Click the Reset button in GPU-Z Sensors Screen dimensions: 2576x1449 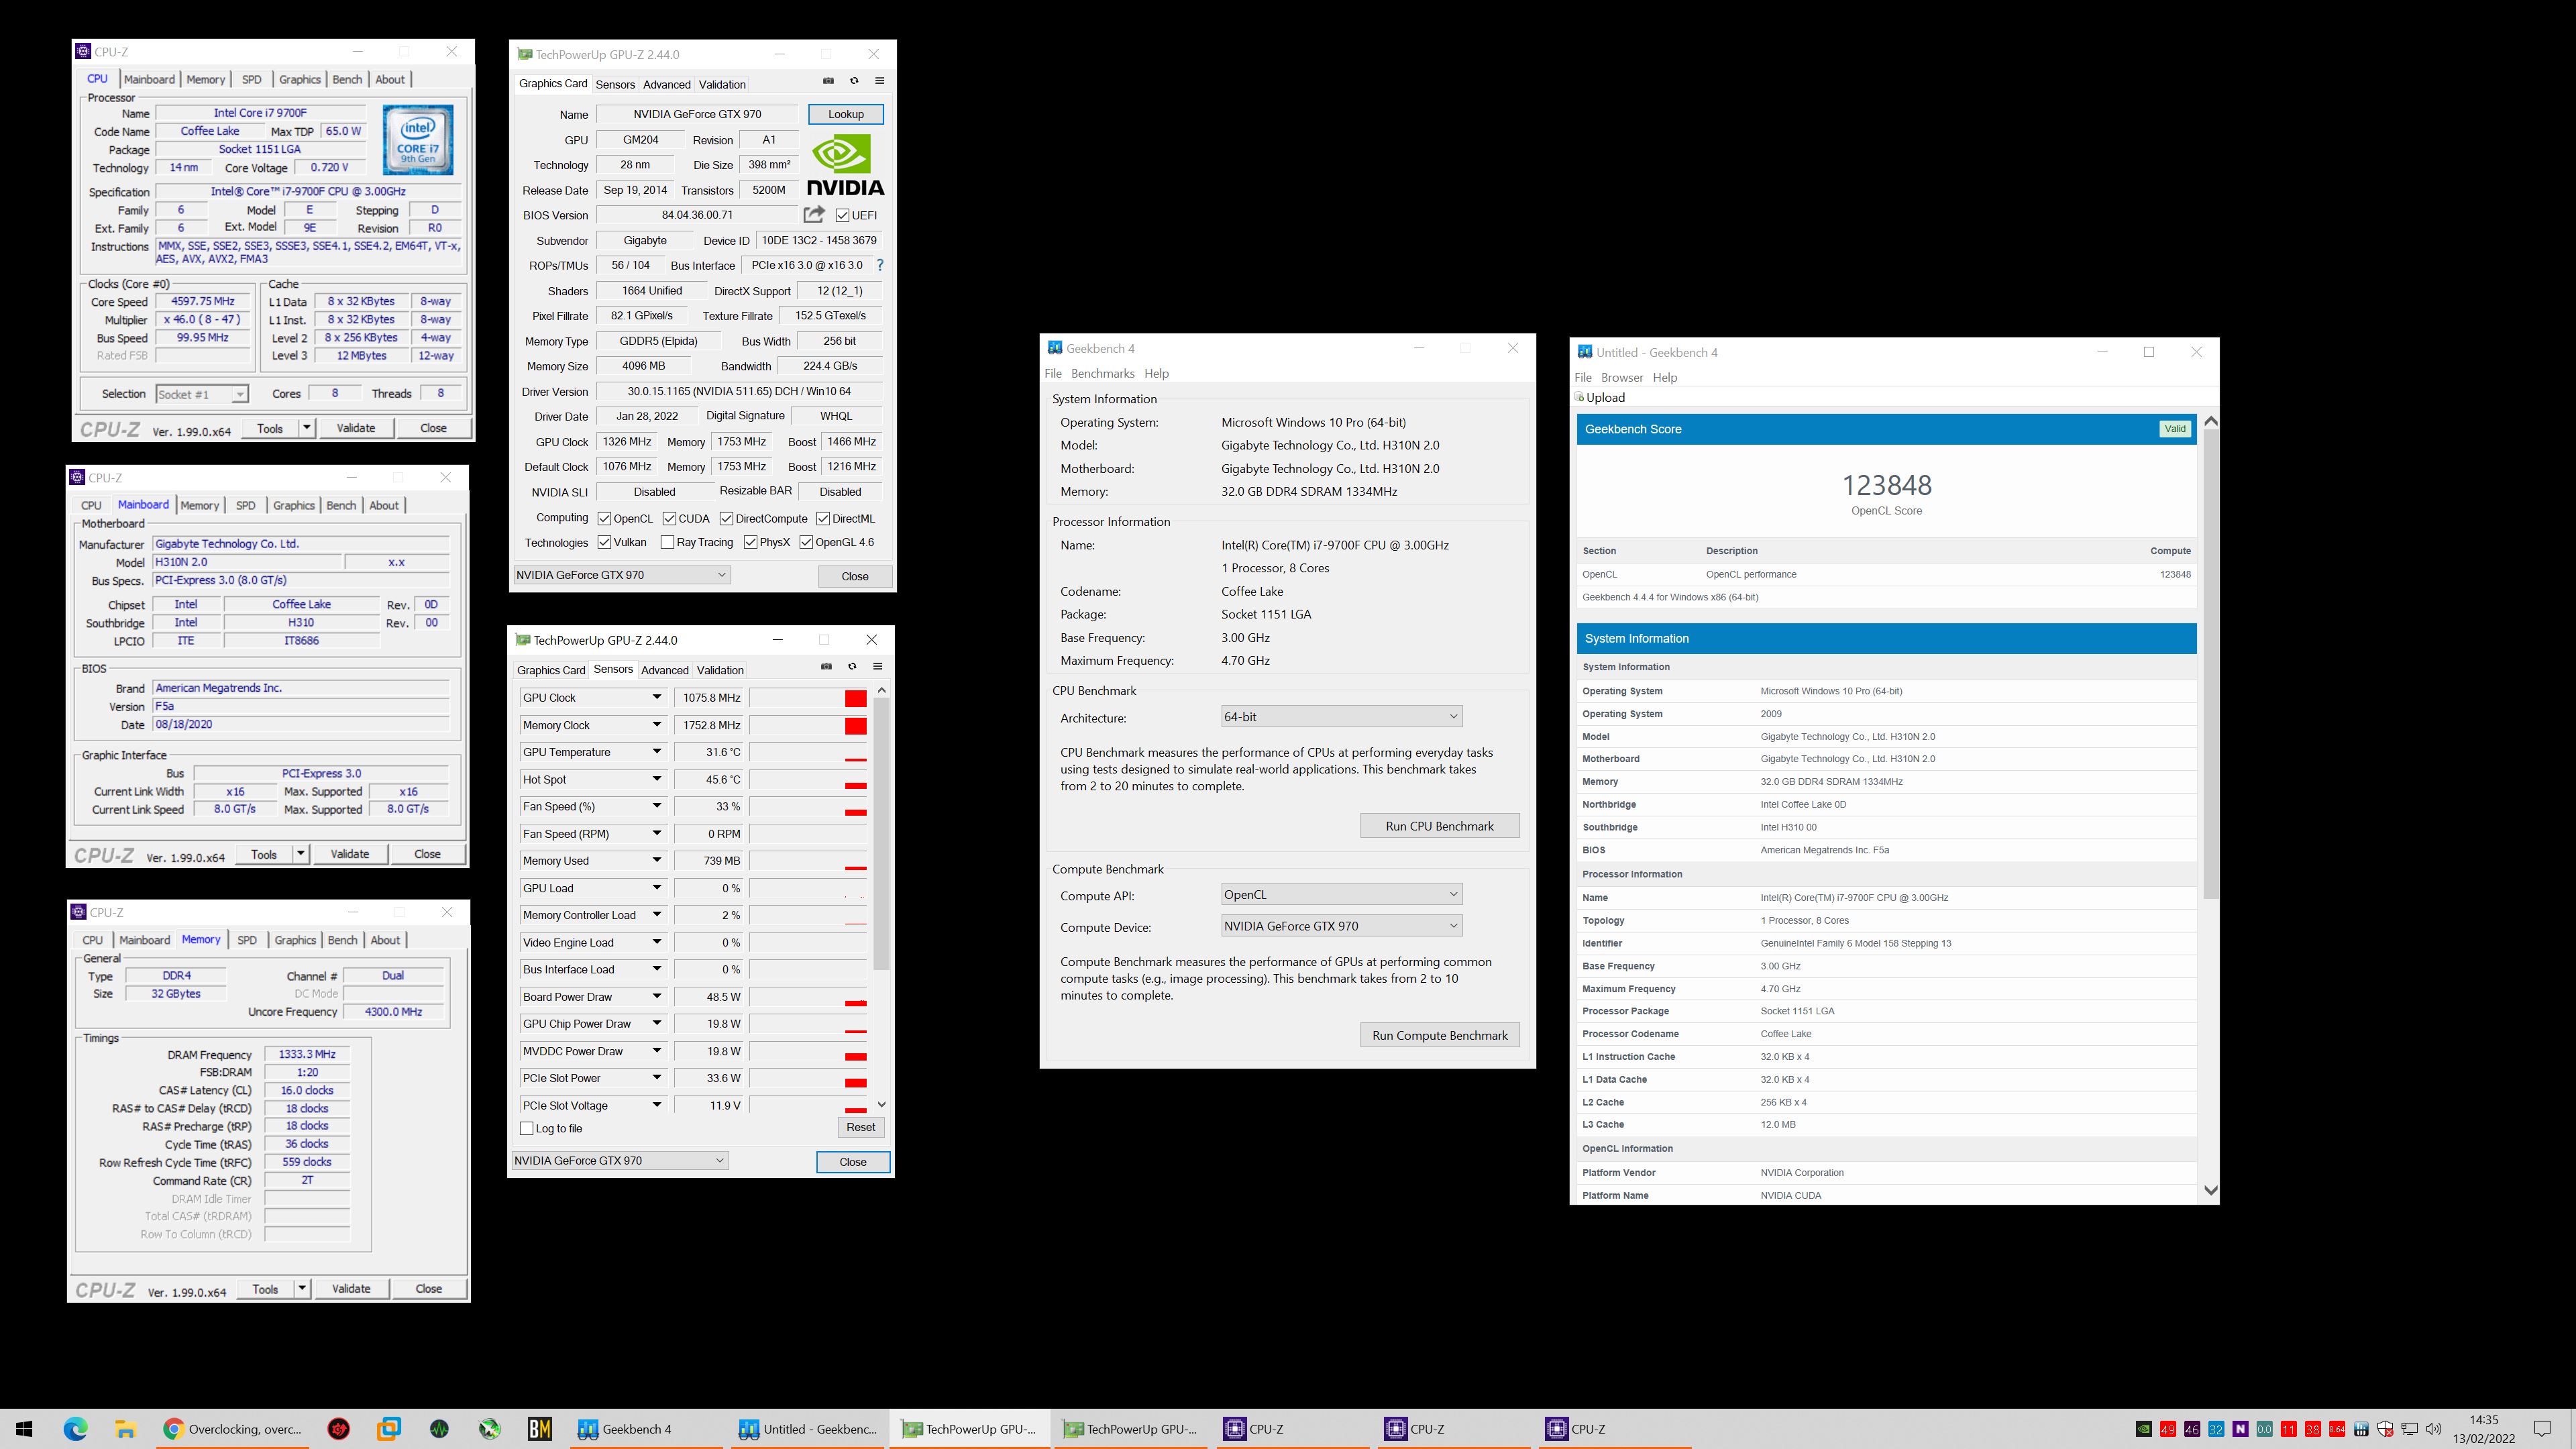click(x=860, y=1127)
